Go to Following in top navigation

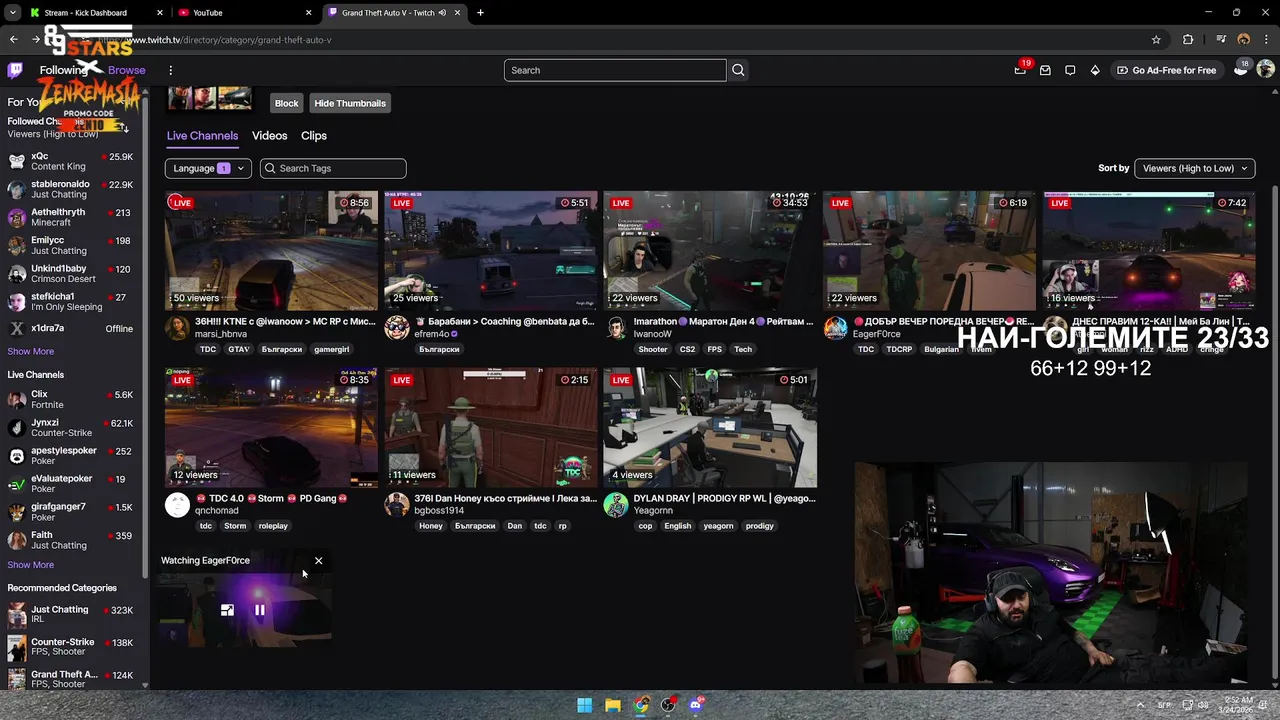(63, 70)
